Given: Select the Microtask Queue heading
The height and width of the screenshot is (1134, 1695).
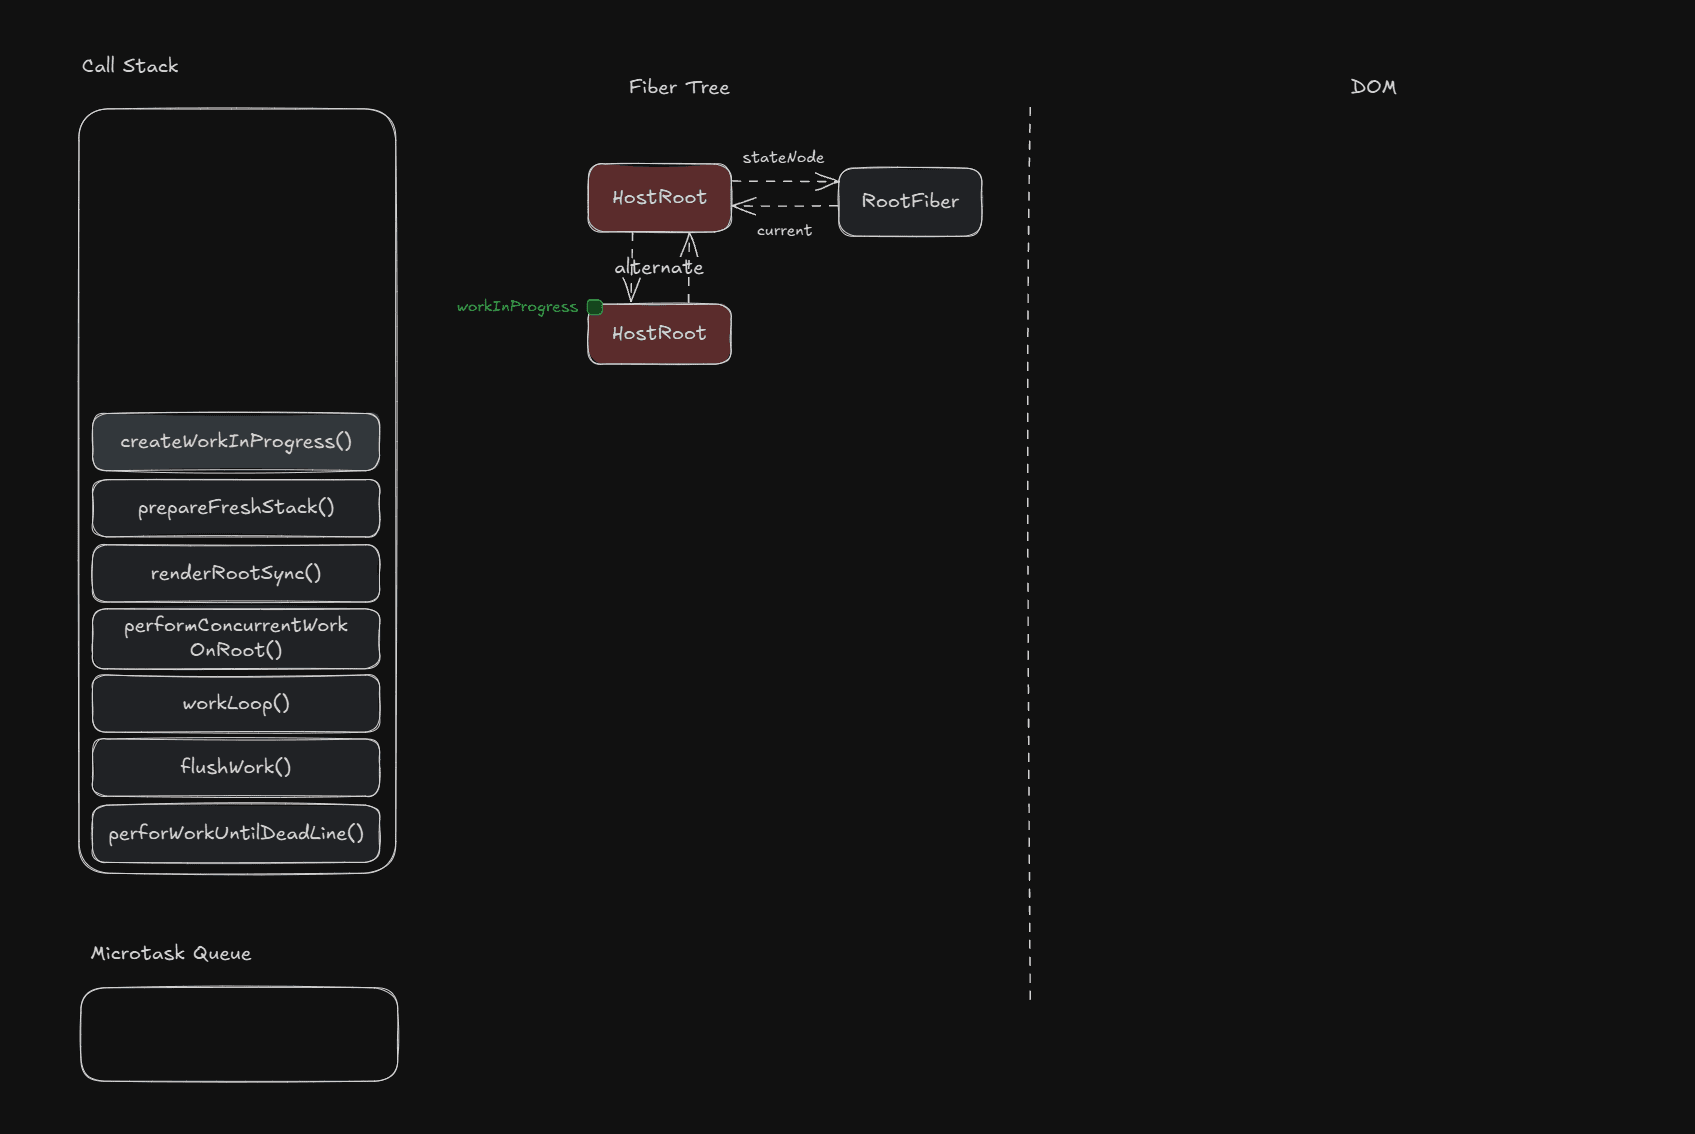Looking at the screenshot, I should click(171, 954).
